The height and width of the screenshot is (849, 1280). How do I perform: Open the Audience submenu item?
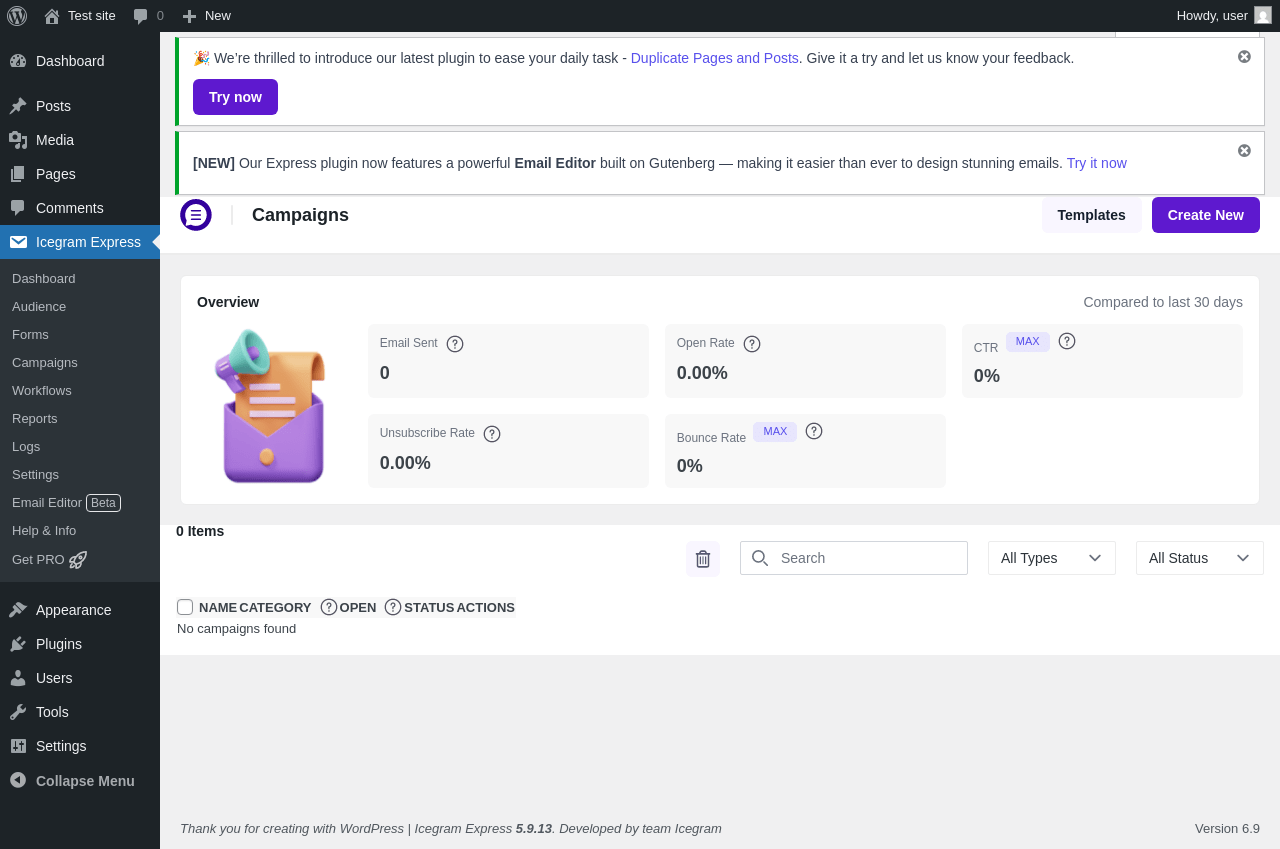tap(39, 307)
